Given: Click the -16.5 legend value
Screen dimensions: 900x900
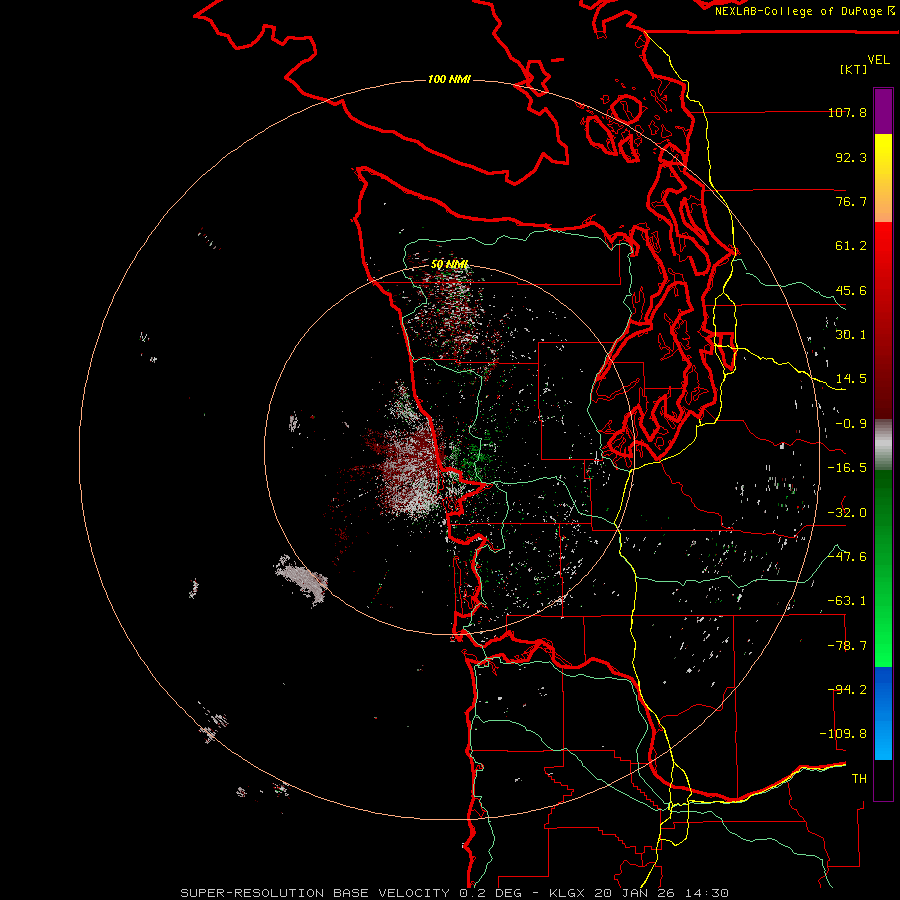Looking at the screenshot, I should pos(847,468).
